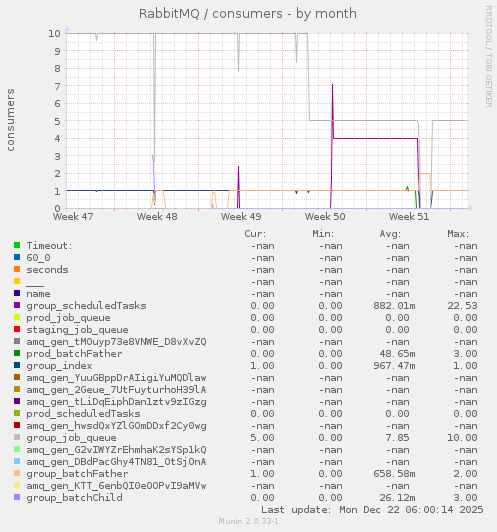This screenshot has height=532, width=497.
Task: Click the green Timeout legend color swatch
Action: click(x=17, y=245)
